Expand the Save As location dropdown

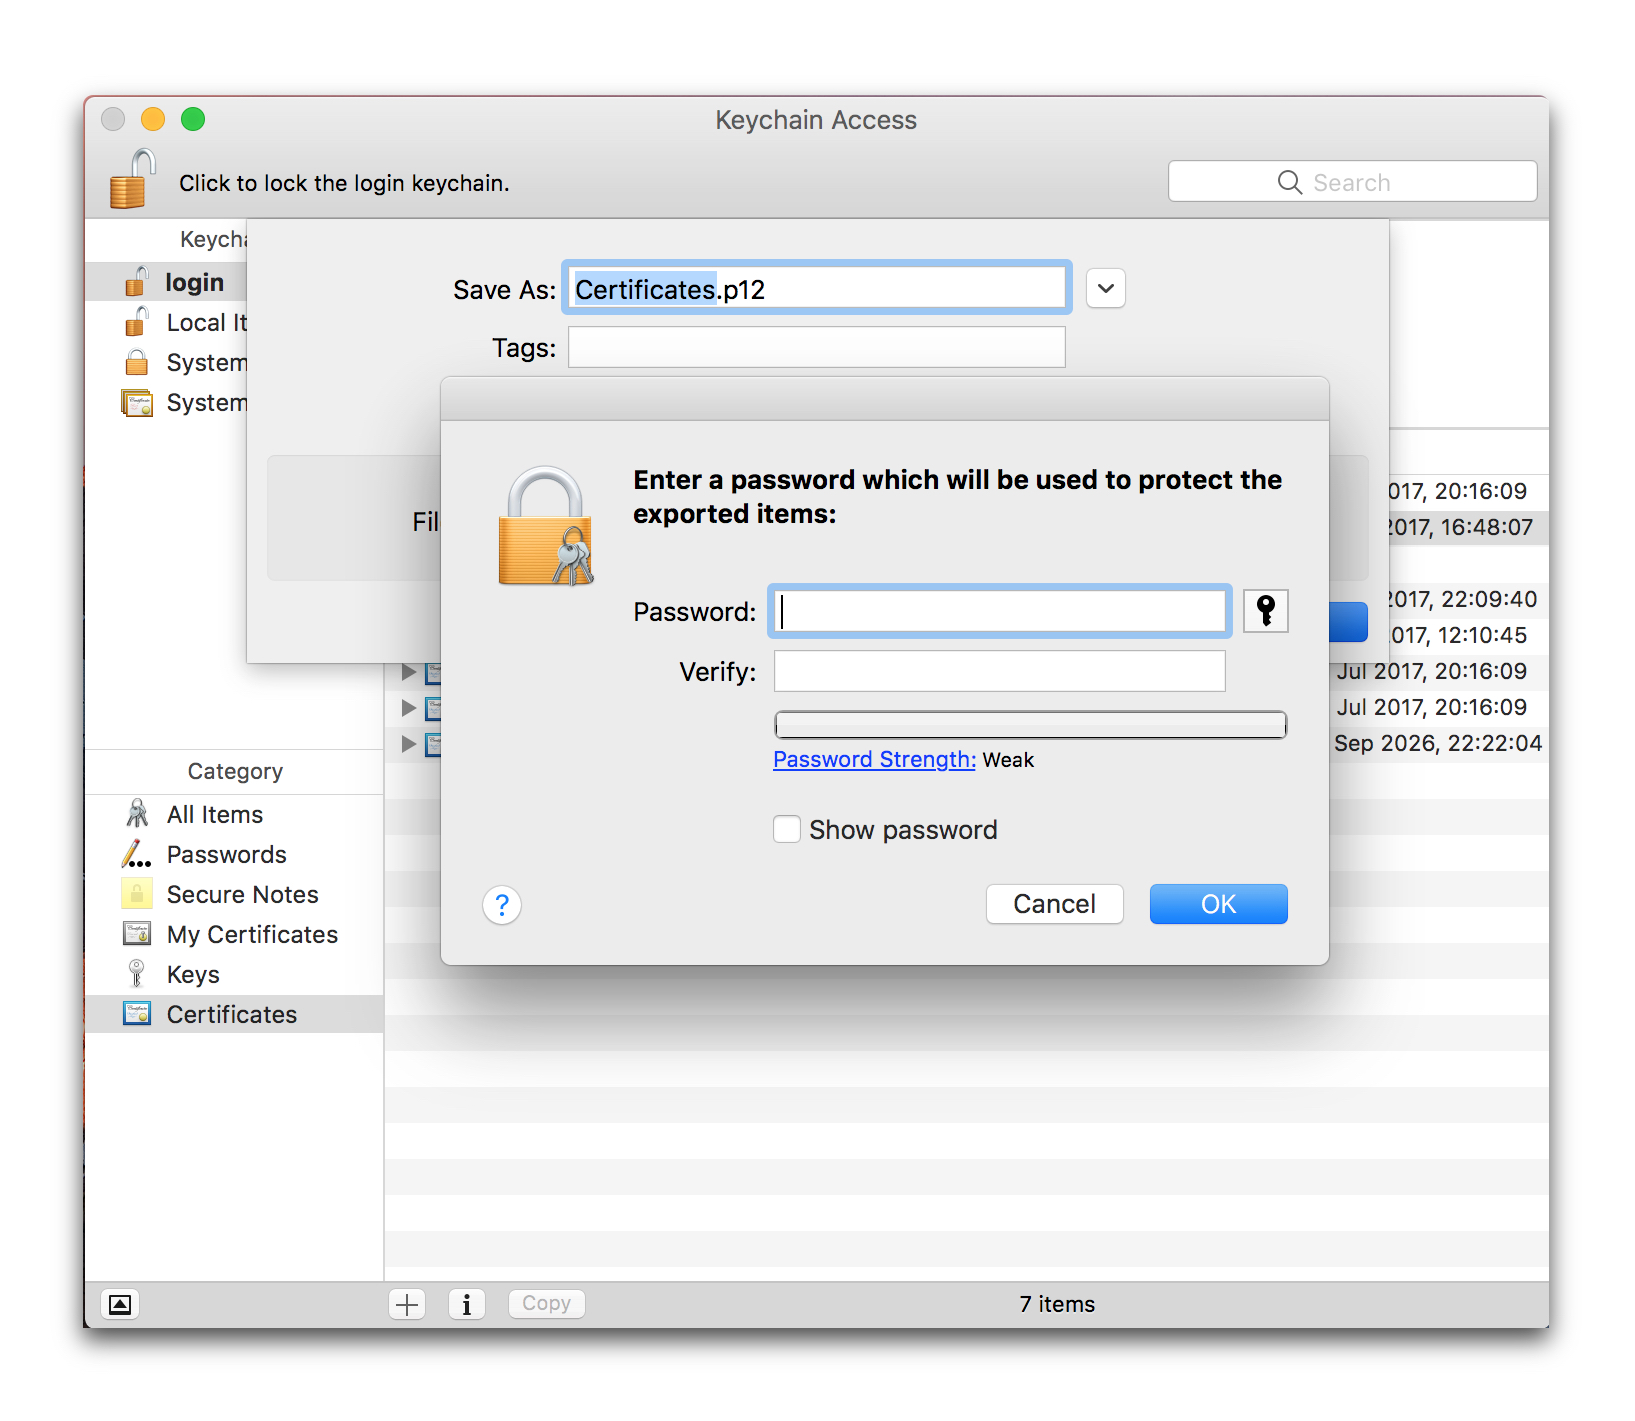(x=1105, y=289)
